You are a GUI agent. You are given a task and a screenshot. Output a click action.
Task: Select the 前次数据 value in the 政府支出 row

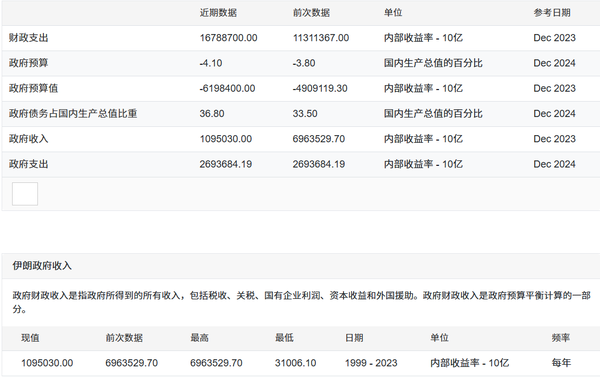coord(319,164)
